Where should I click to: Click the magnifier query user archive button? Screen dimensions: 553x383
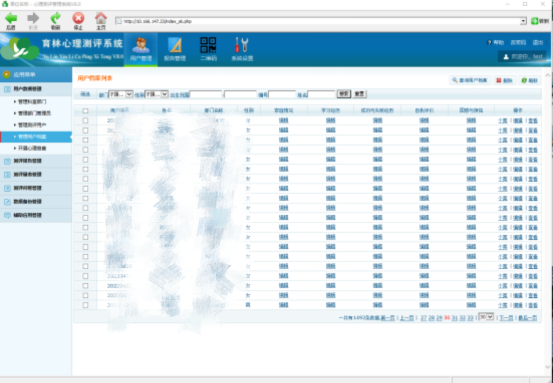pos(470,80)
